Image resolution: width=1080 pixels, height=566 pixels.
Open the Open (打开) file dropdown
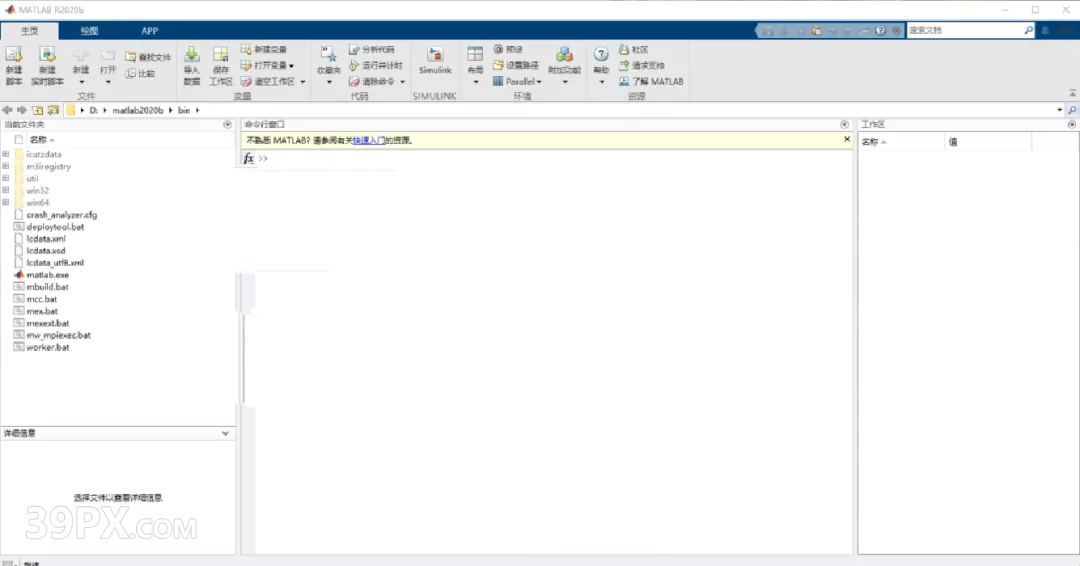tap(107, 82)
